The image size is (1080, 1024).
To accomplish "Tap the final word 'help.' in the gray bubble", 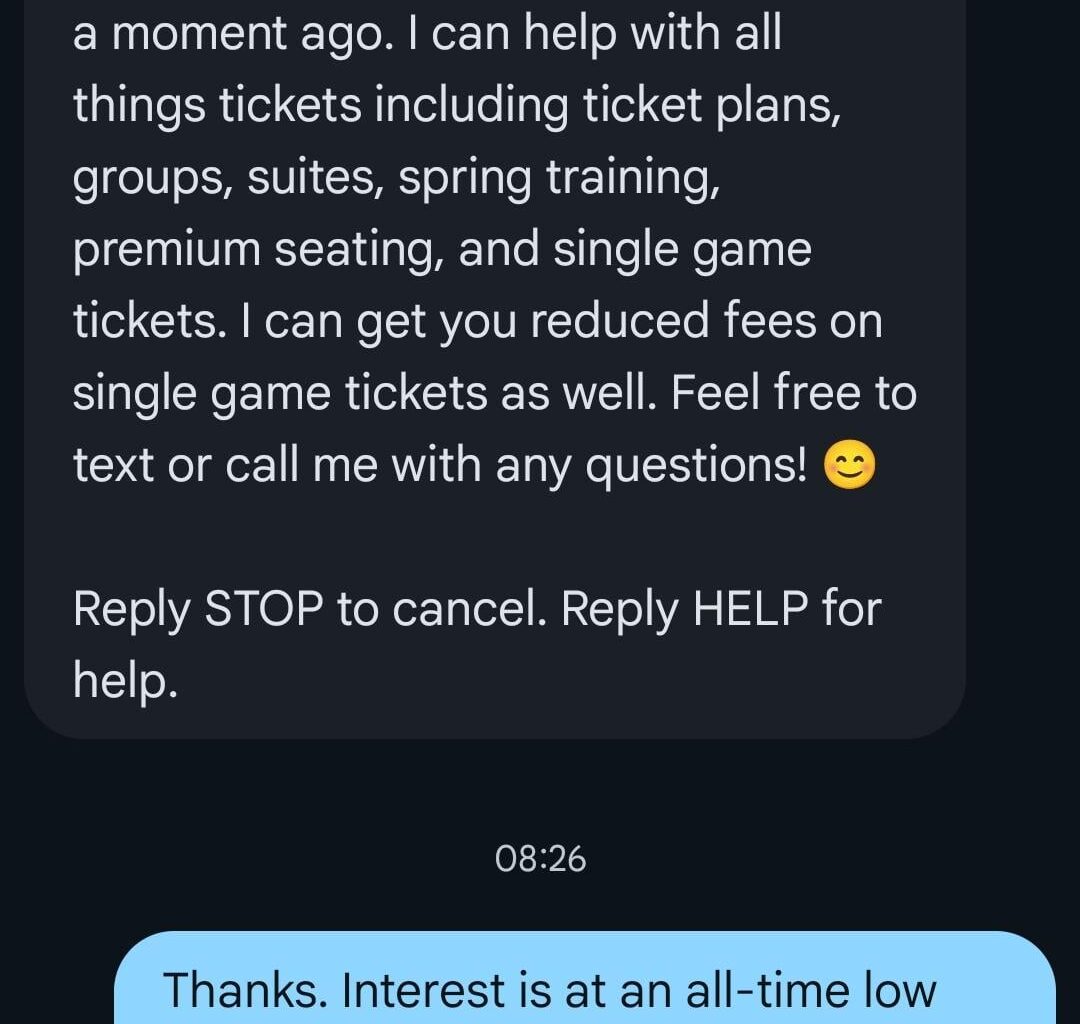I will coord(125,681).
